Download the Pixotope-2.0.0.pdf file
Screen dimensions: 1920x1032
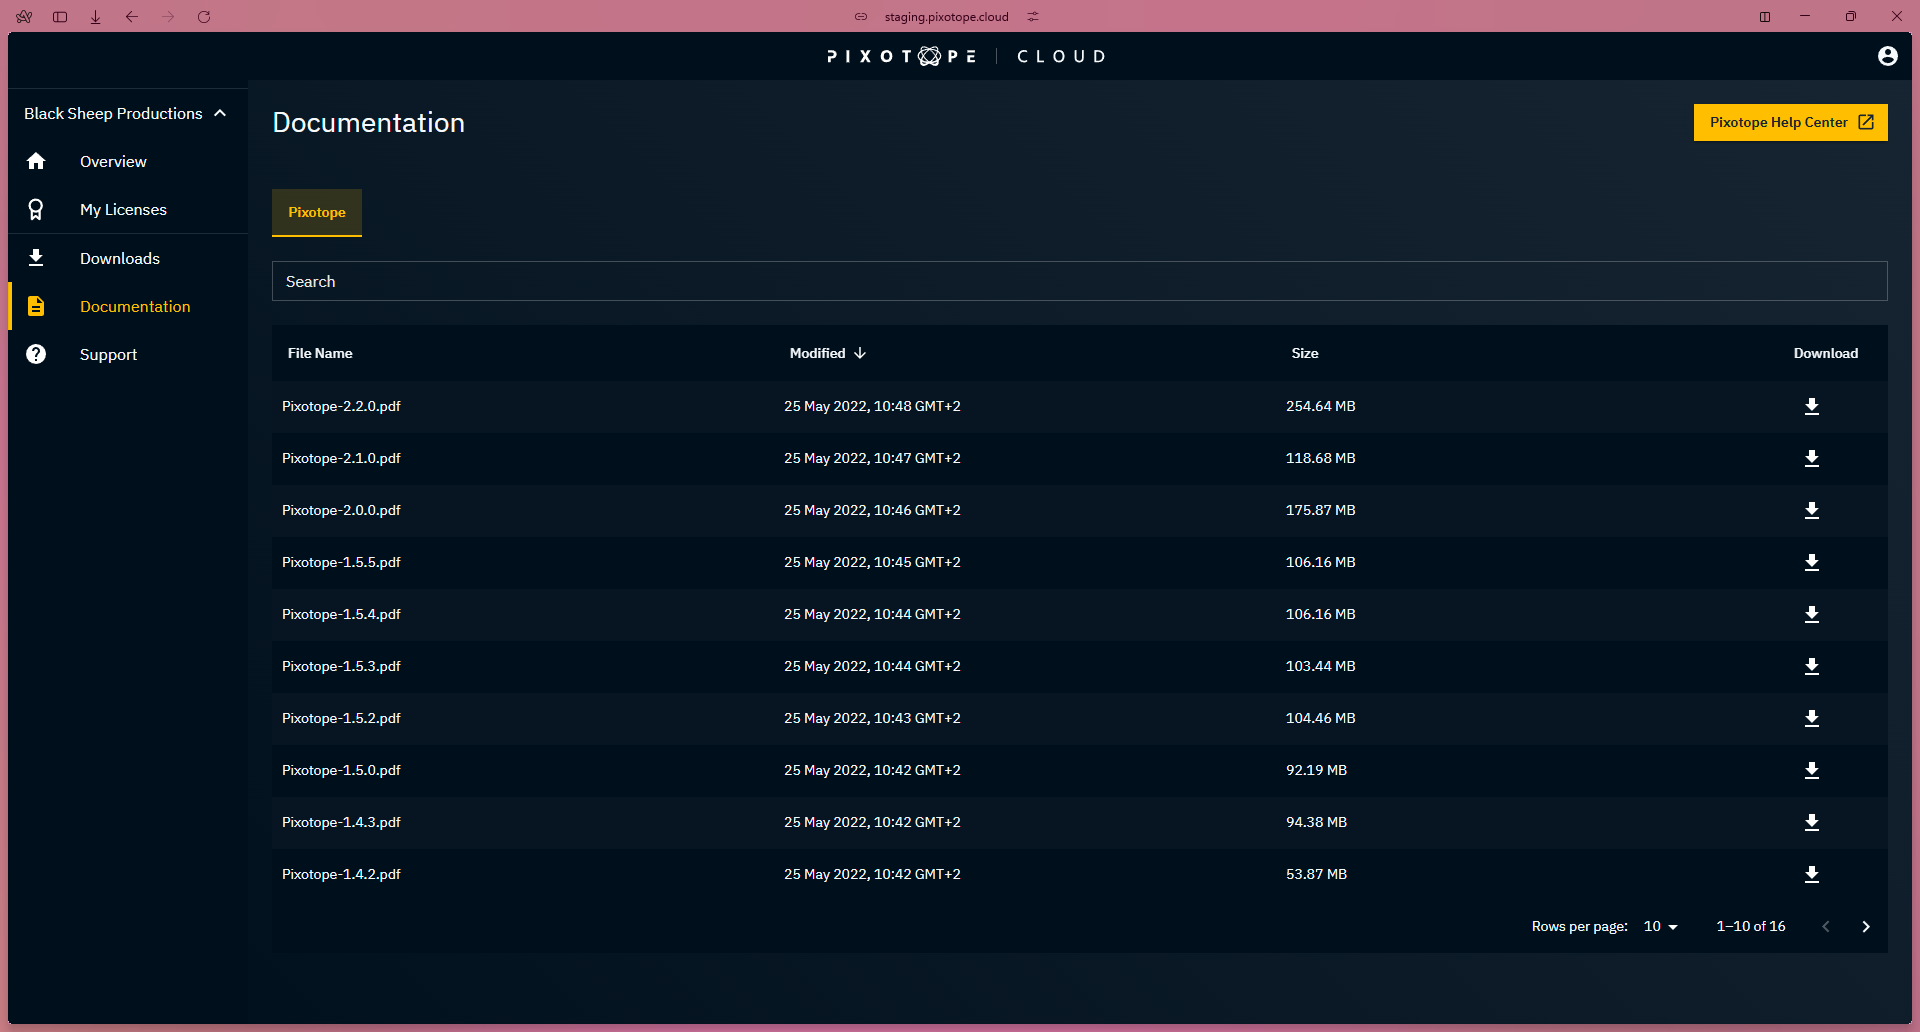coord(1811,511)
